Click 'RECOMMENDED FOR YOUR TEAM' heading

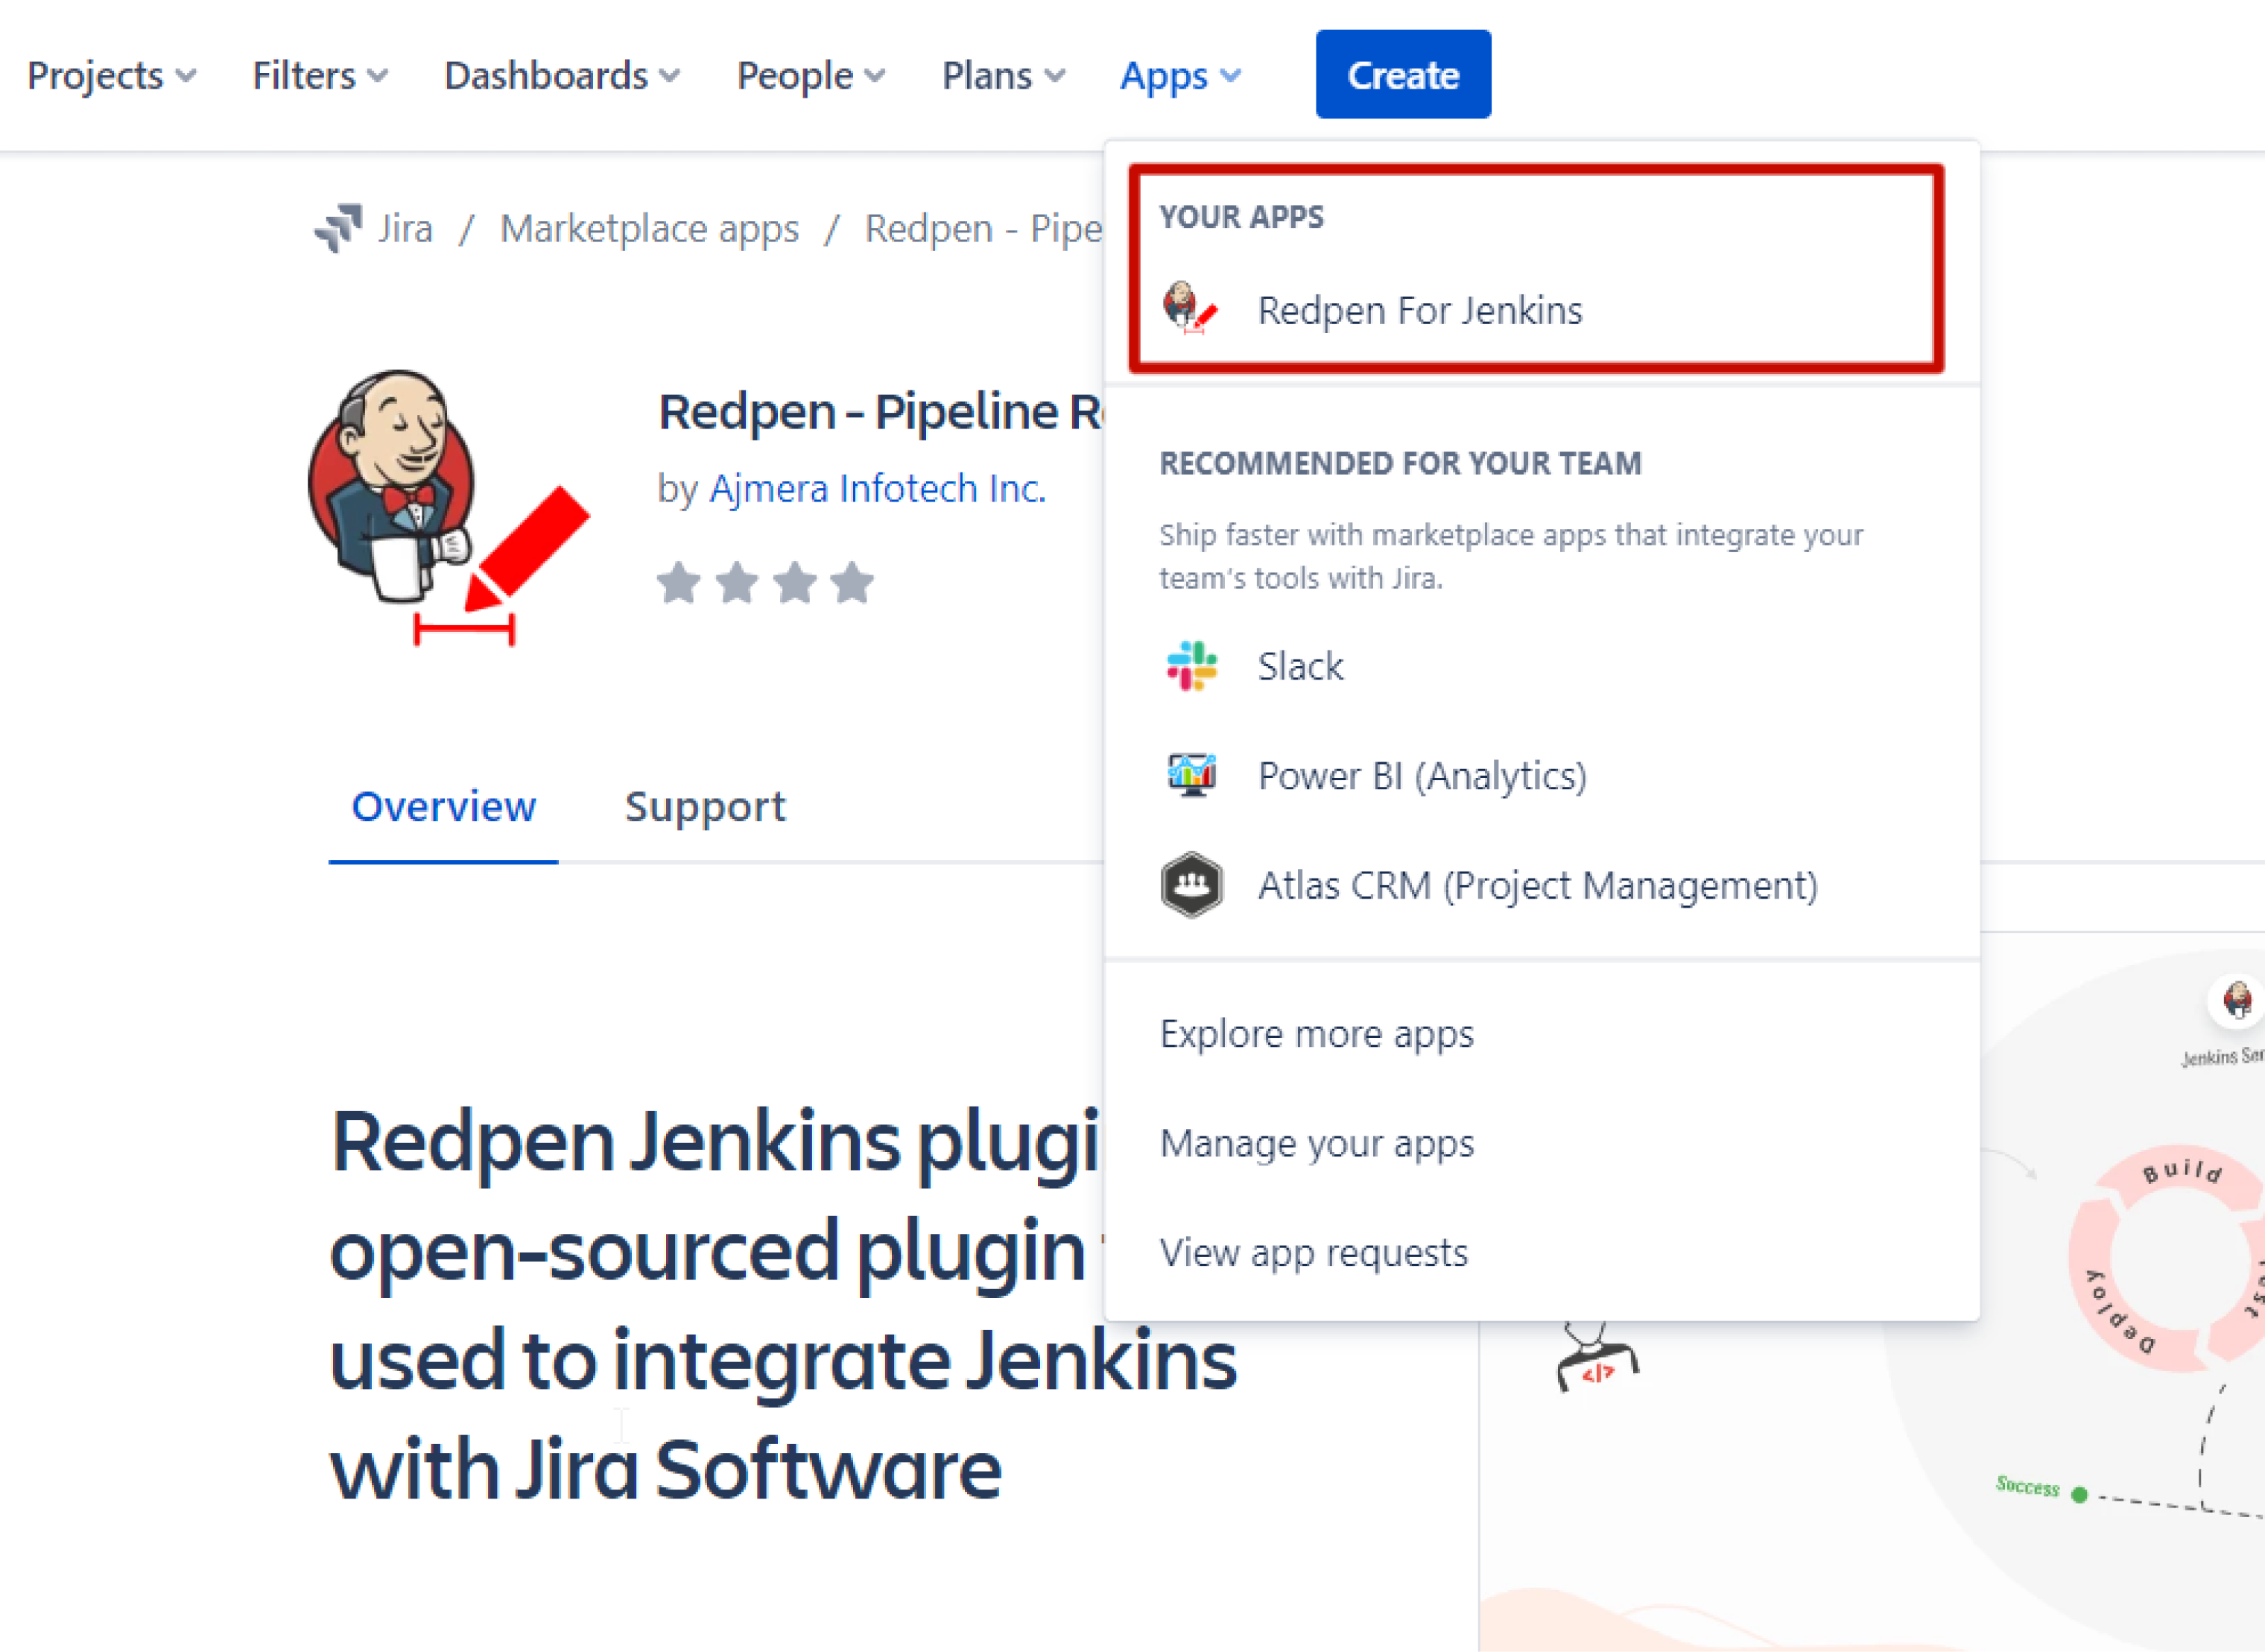pyautogui.click(x=1400, y=463)
